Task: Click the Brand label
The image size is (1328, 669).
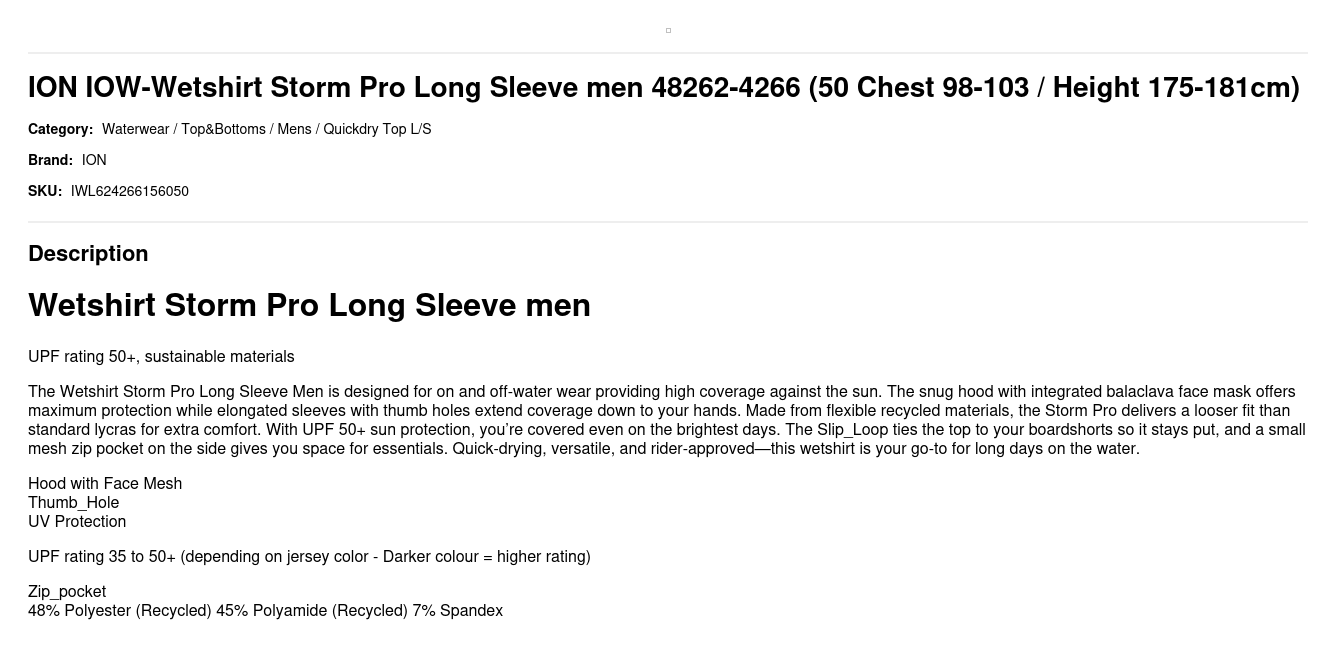Action: (50, 160)
